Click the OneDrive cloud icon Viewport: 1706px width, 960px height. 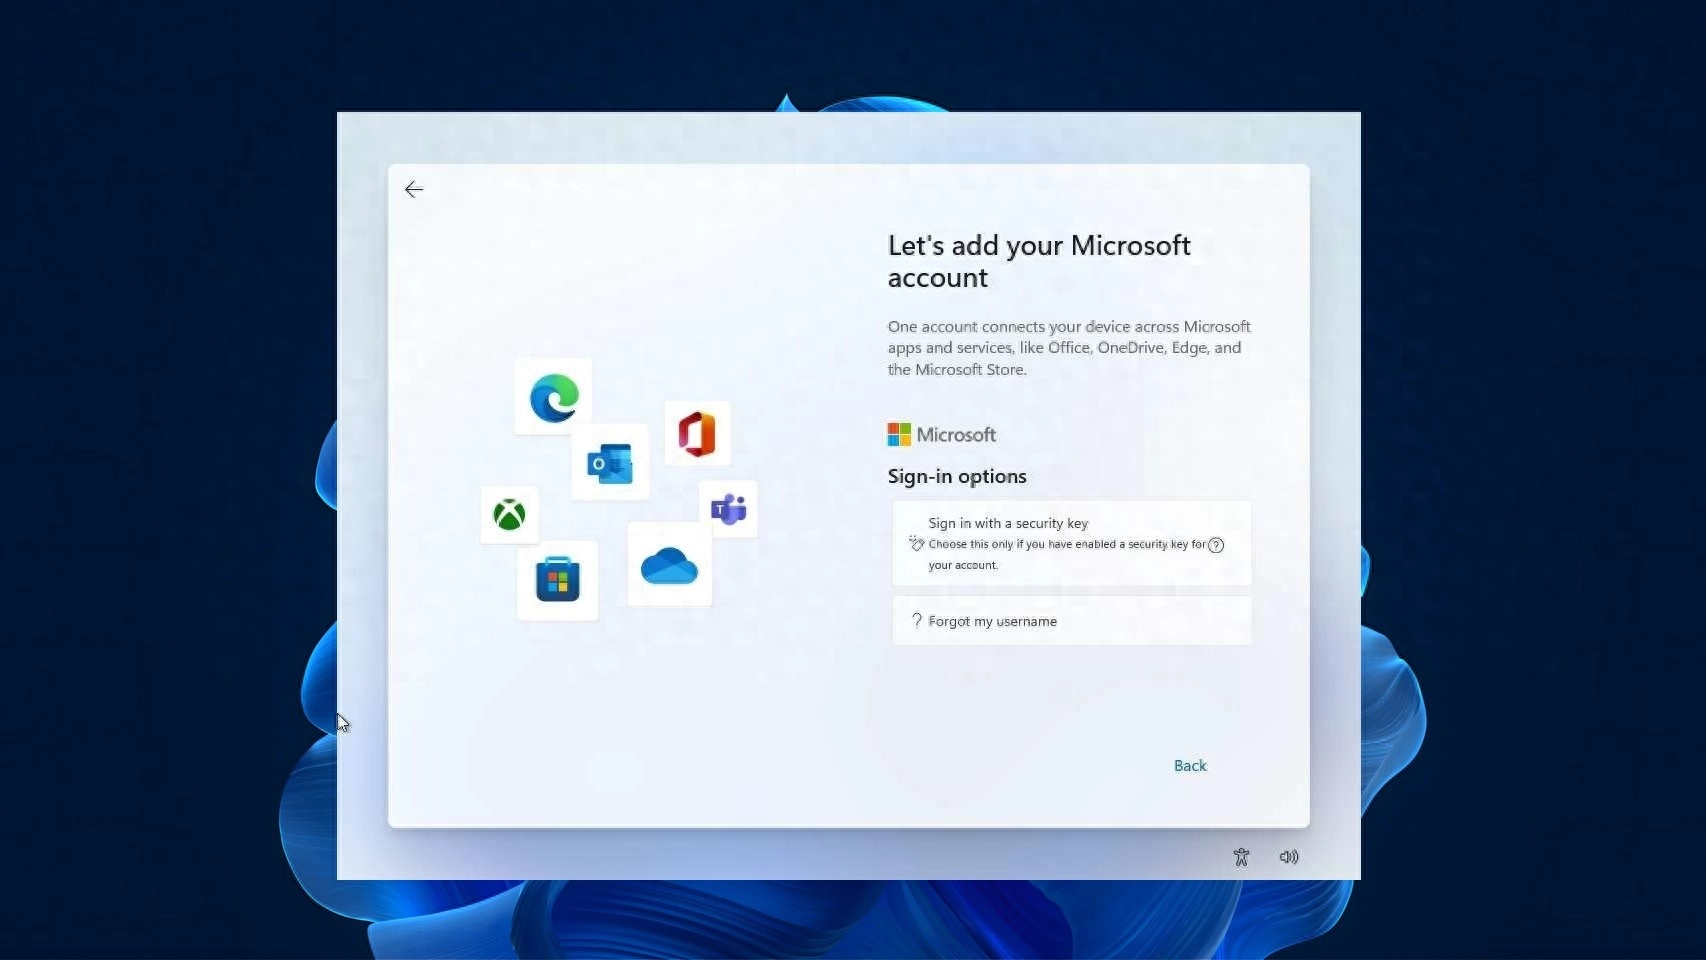pyautogui.click(x=668, y=566)
